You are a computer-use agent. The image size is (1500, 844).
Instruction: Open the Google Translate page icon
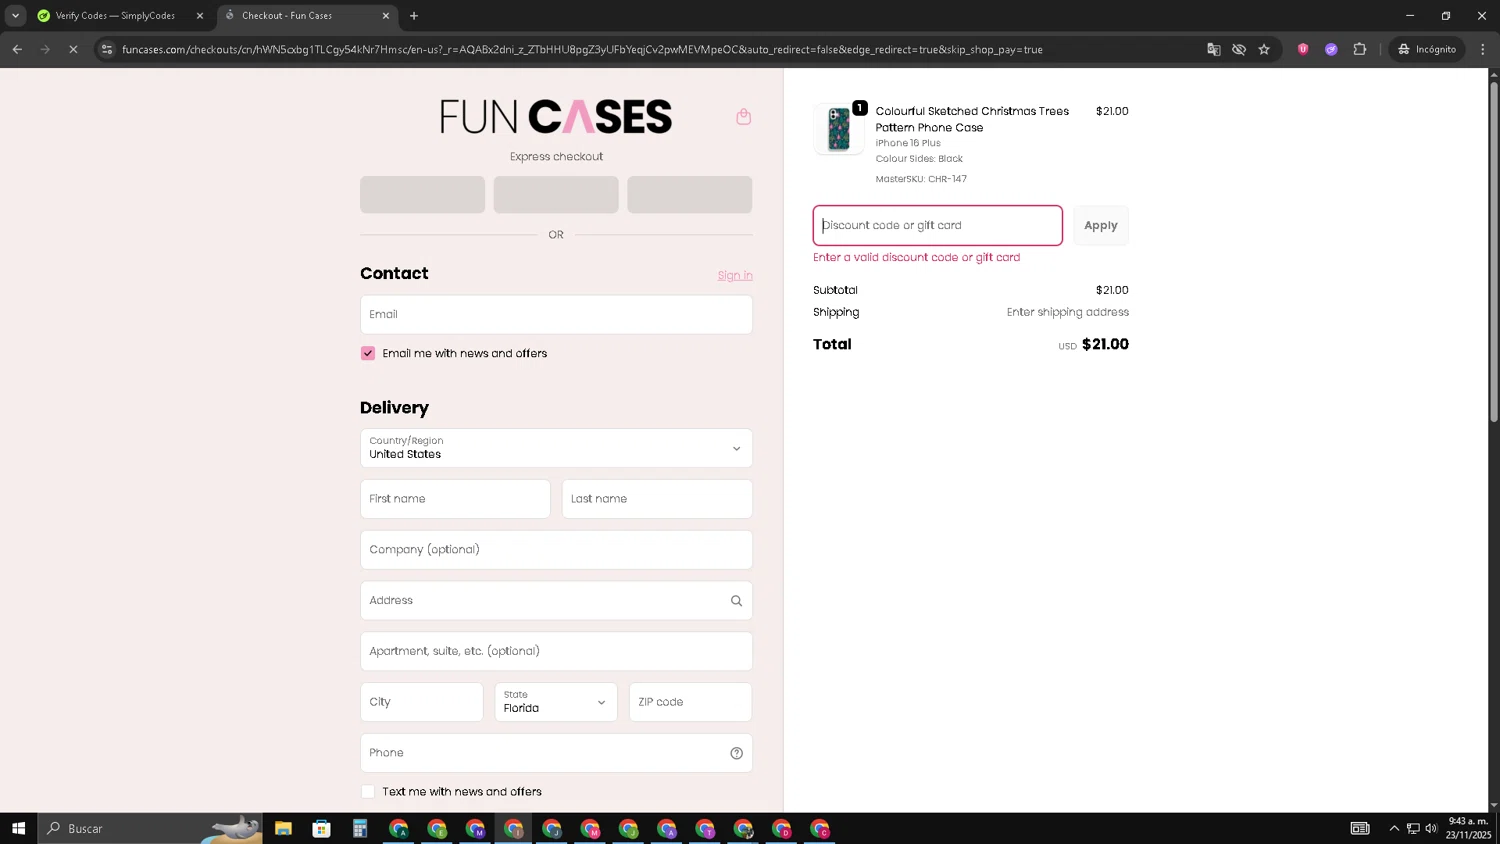[1213, 49]
